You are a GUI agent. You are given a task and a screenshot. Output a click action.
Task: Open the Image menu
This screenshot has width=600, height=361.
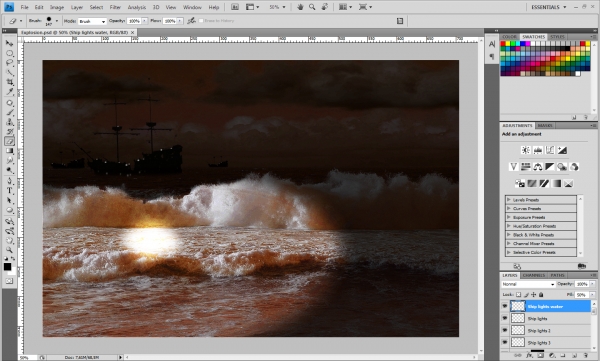click(x=57, y=7)
